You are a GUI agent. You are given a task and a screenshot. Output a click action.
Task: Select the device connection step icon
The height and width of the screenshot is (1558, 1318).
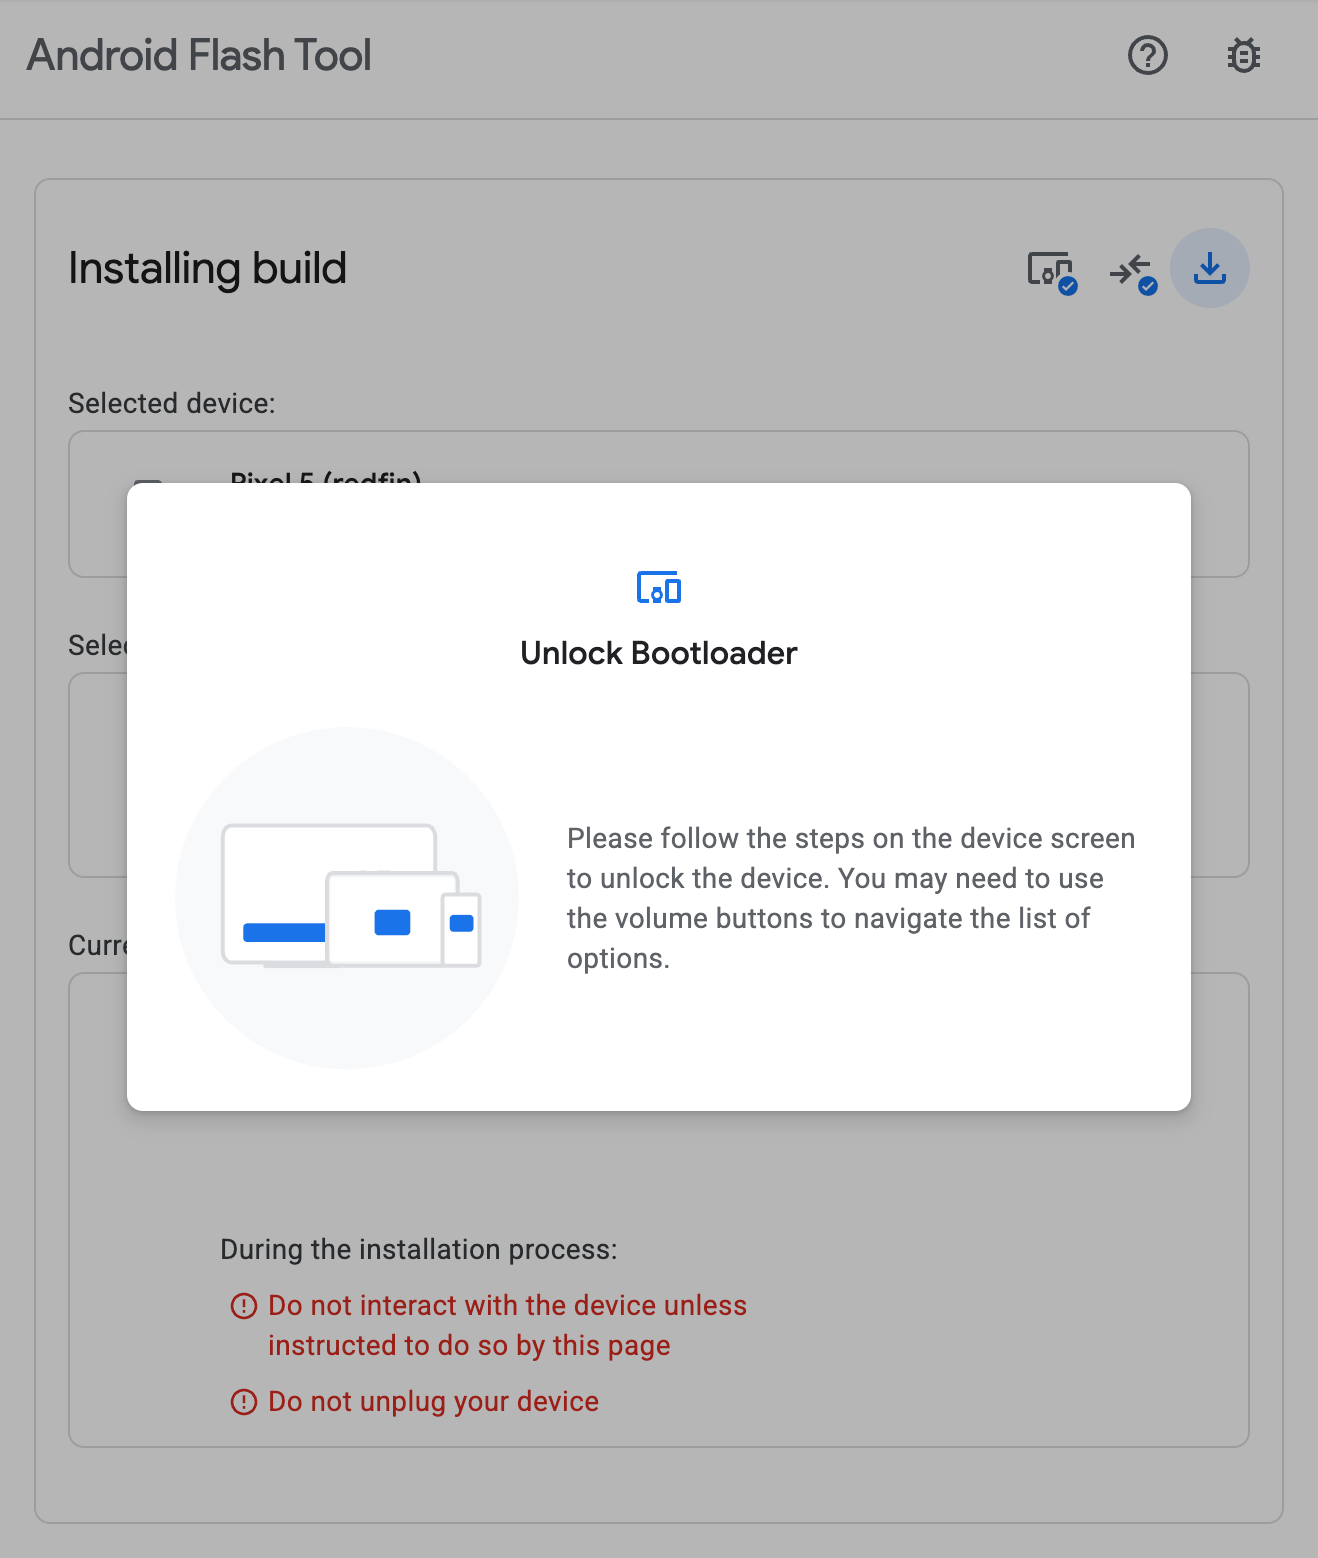coord(1051,270)
